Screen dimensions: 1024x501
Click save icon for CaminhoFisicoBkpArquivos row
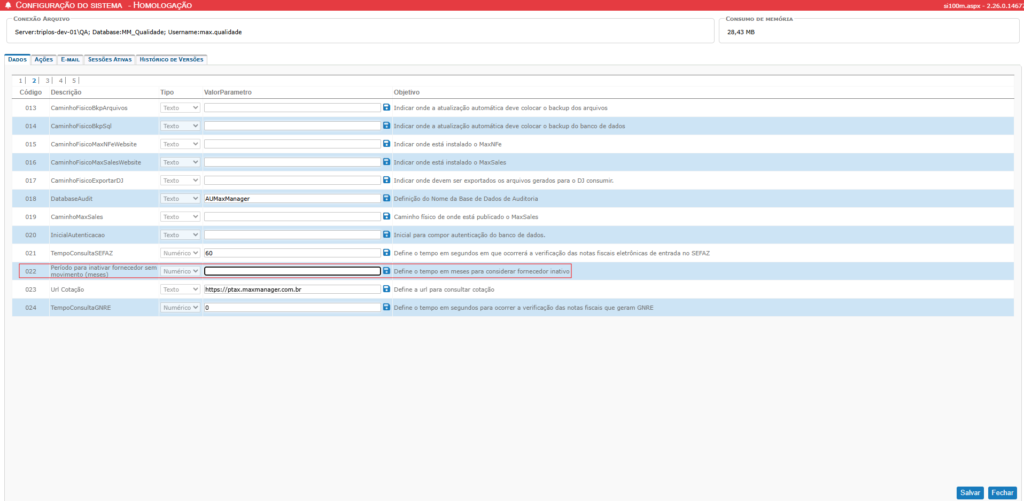(386, 107)
